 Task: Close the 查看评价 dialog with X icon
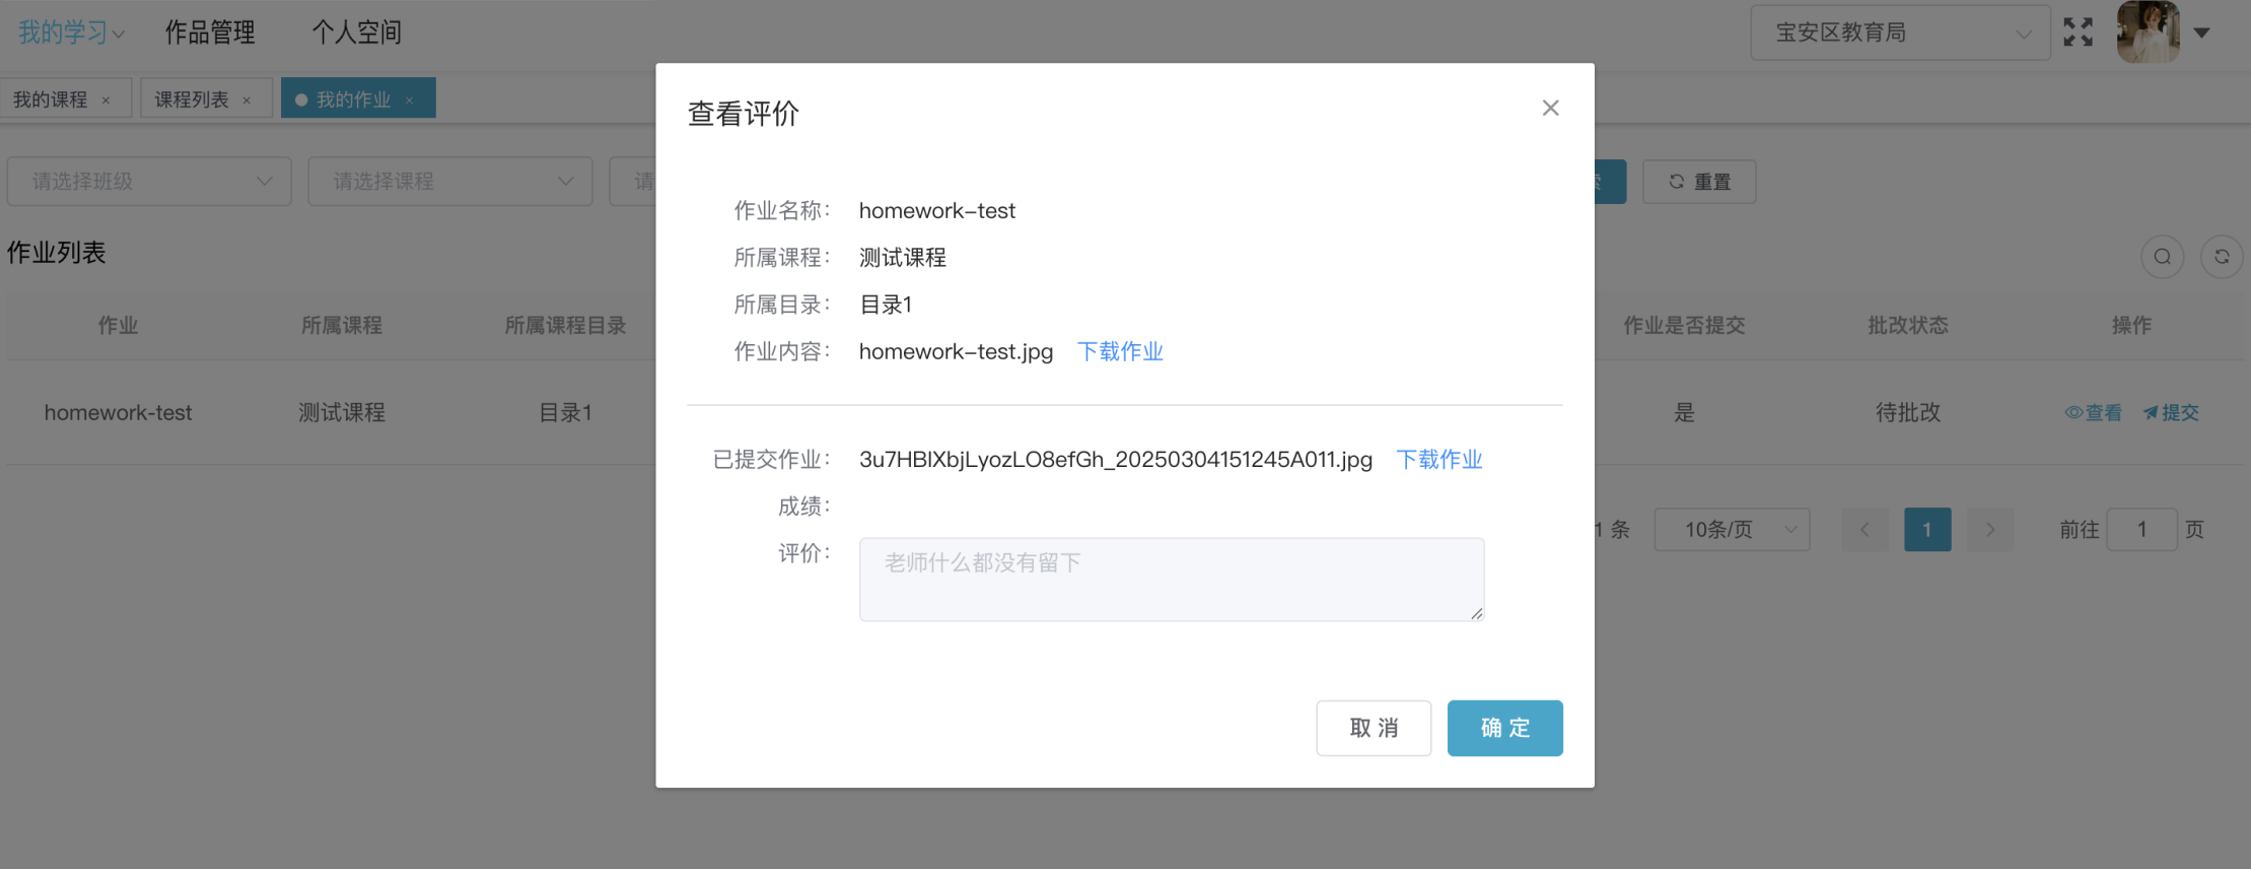pos(1550,108)
